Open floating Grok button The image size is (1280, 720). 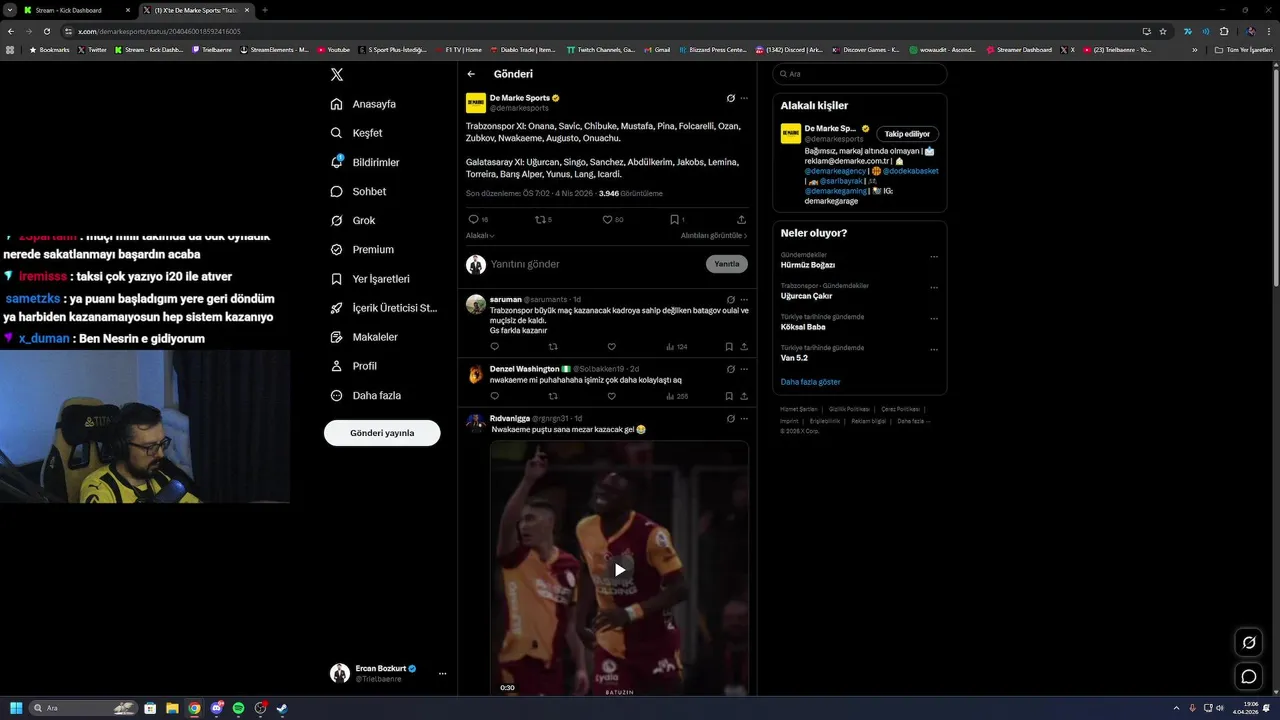[1249, 642]
